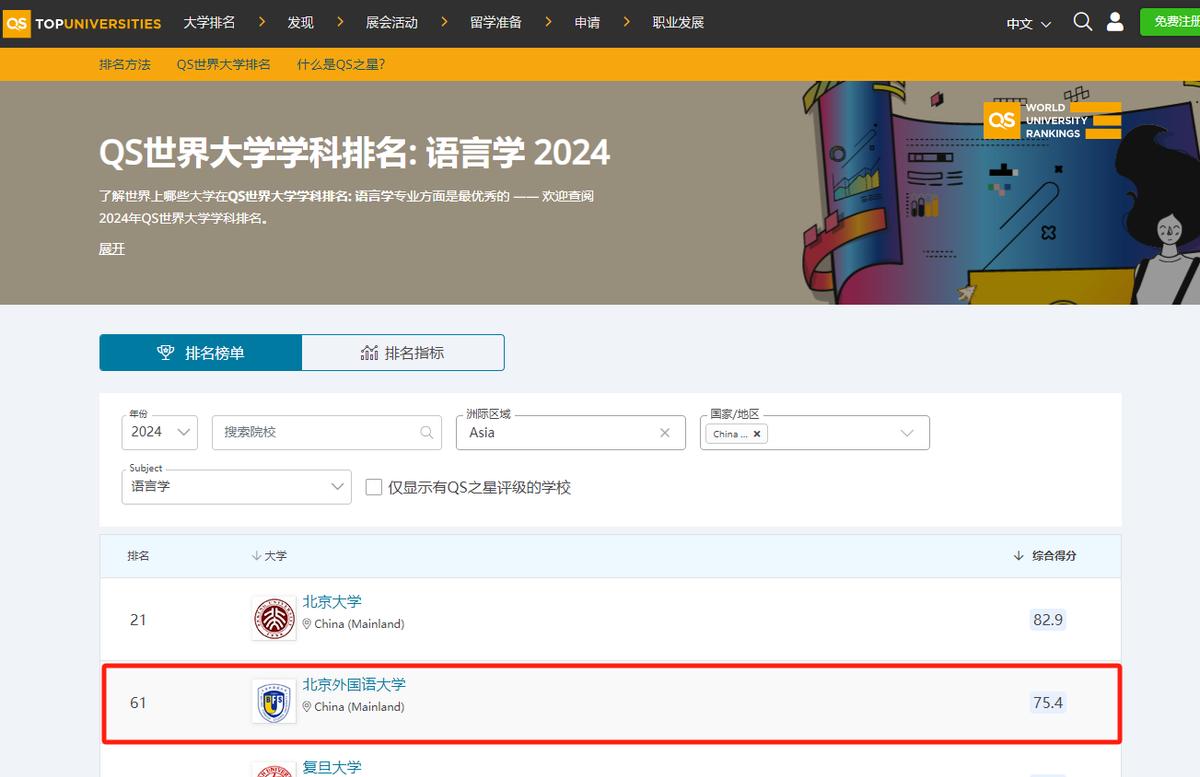Open the search magnifier in the top bar
Image resolution: width=1200 pixels, height=777 pixels.
tap(1082, 21)
